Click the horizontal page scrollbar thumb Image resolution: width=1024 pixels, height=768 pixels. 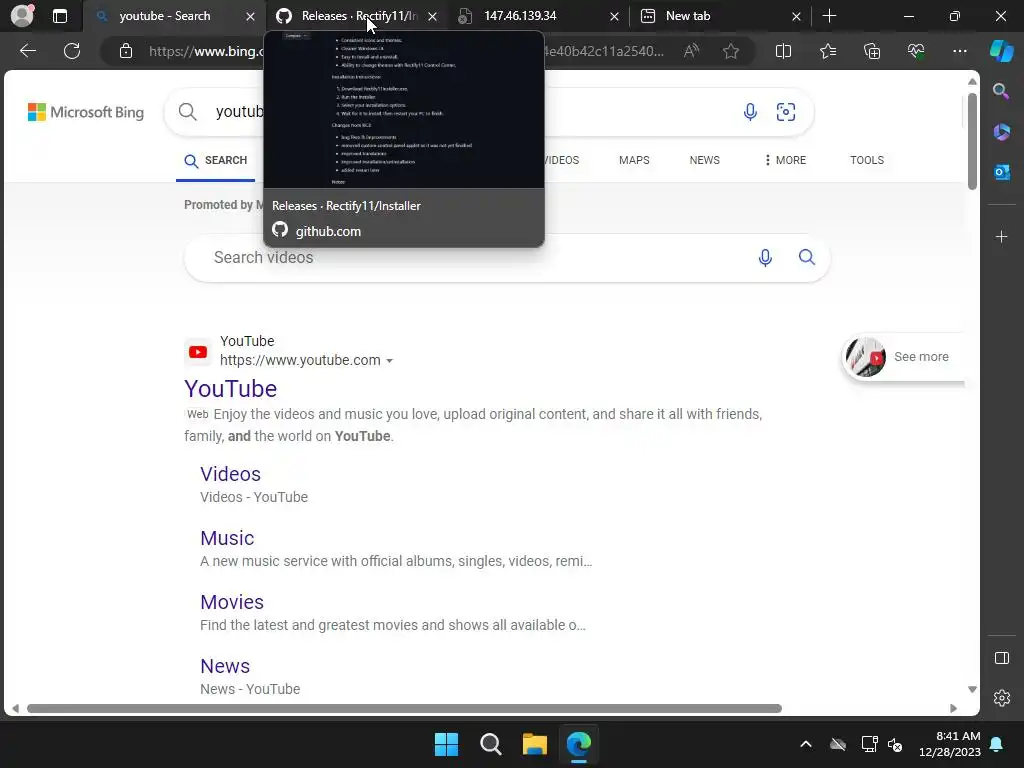point(404,709)
